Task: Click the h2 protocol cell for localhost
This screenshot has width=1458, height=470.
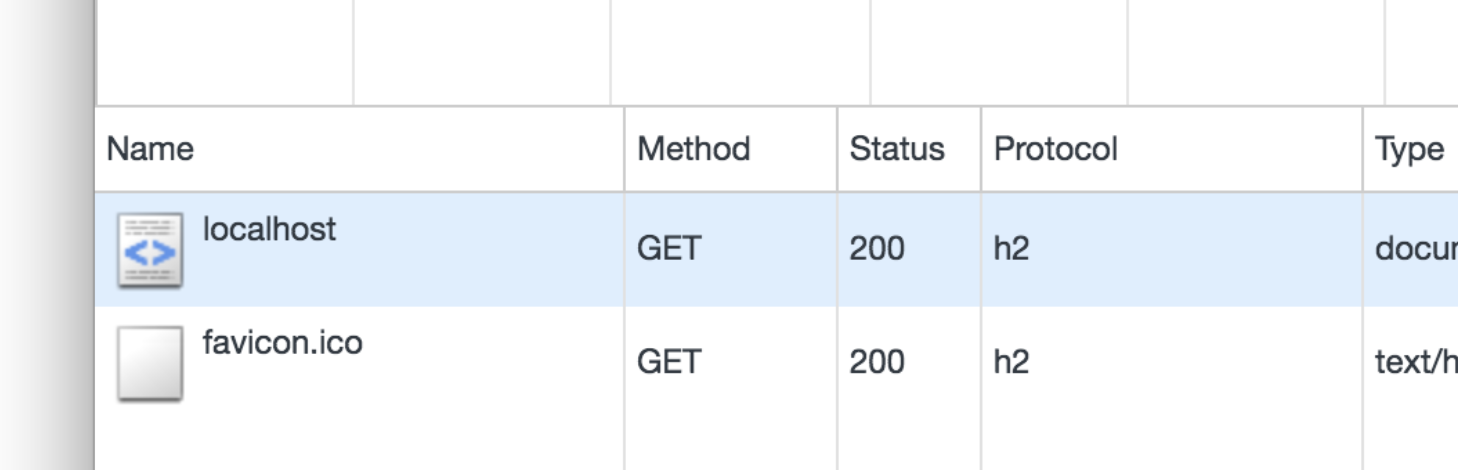Action: pos(1011,248)
